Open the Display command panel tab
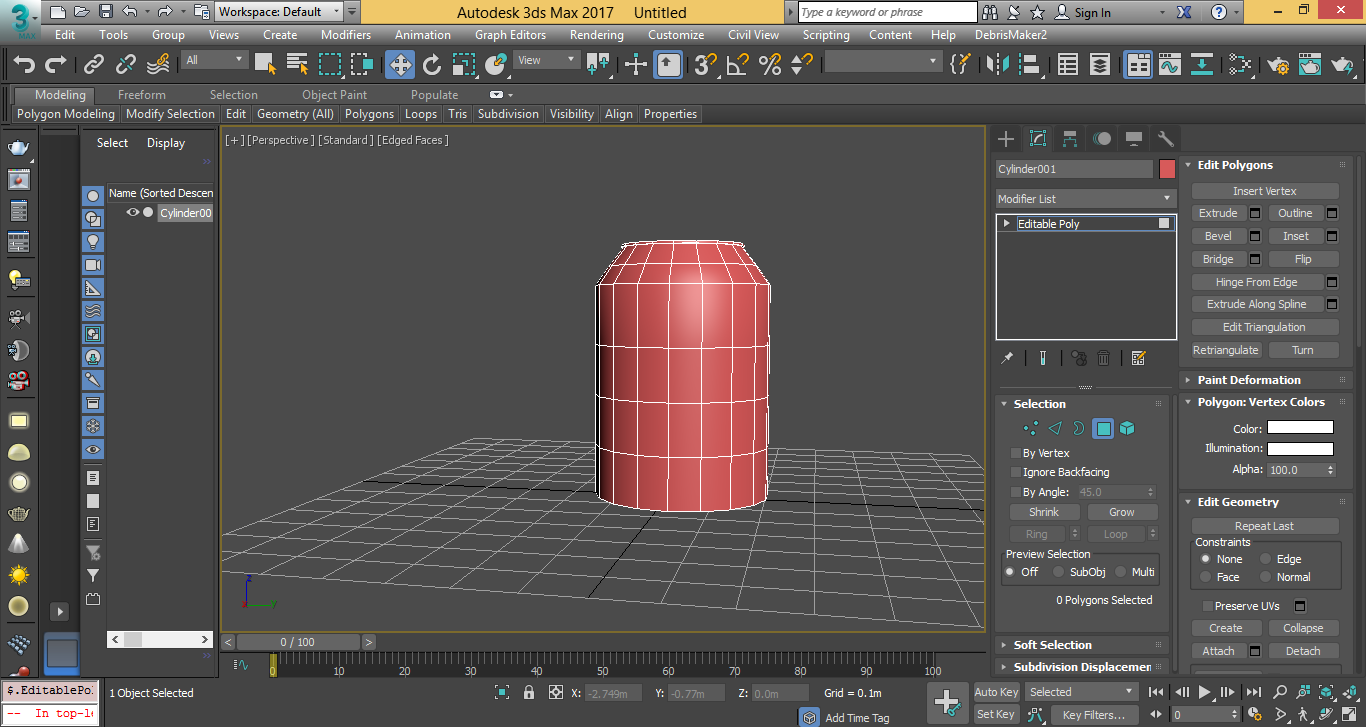Viewport: 1366px width, 727px height. tap(1134, 138)
